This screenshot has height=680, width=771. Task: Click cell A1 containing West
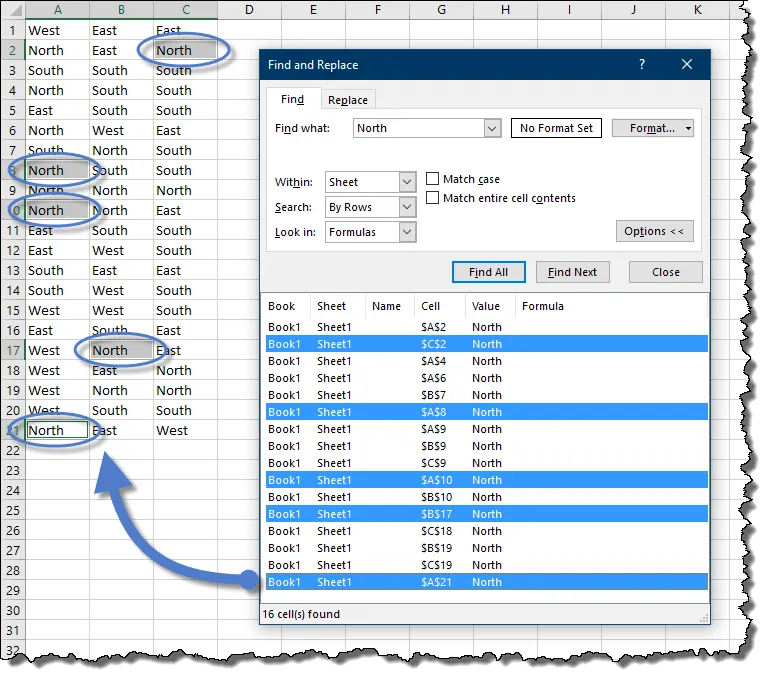(x=58, y=30)
